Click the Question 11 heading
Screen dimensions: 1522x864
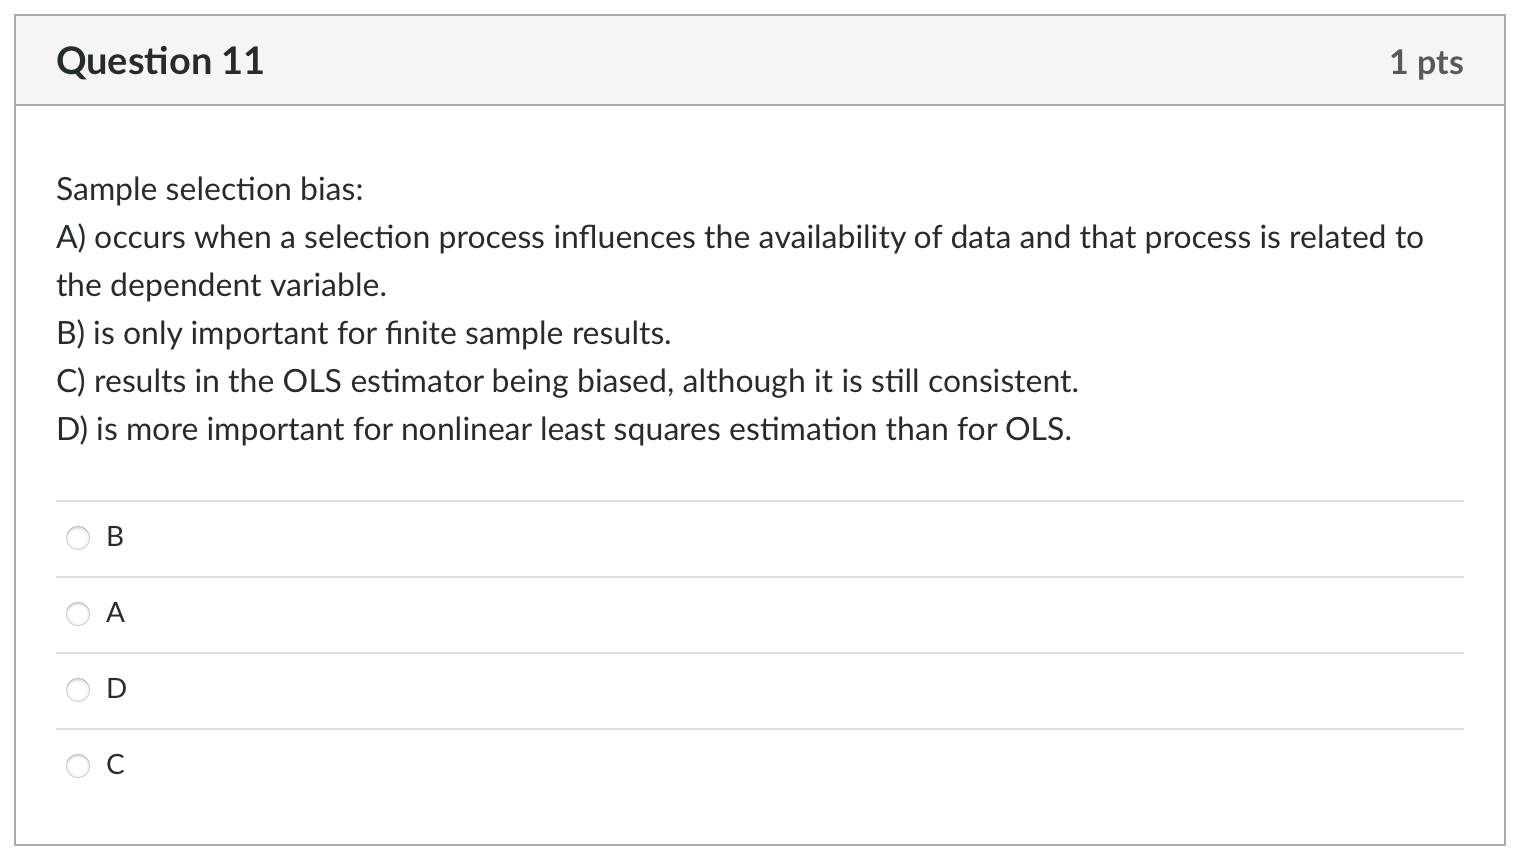[160, 62]
